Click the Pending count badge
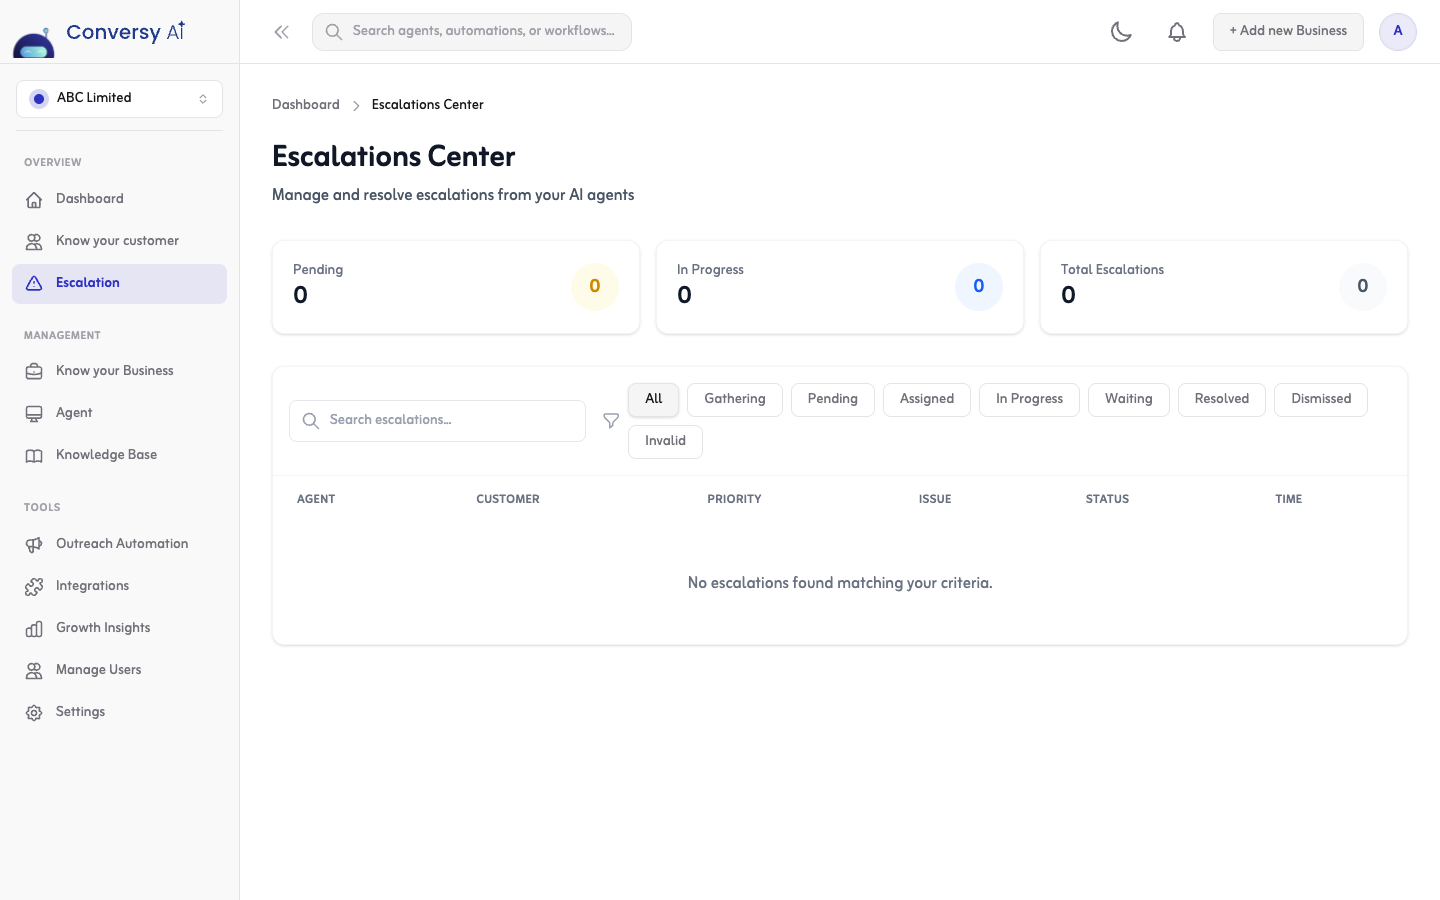This screenshot has width=1440, height=900. (x=595, y=287)
